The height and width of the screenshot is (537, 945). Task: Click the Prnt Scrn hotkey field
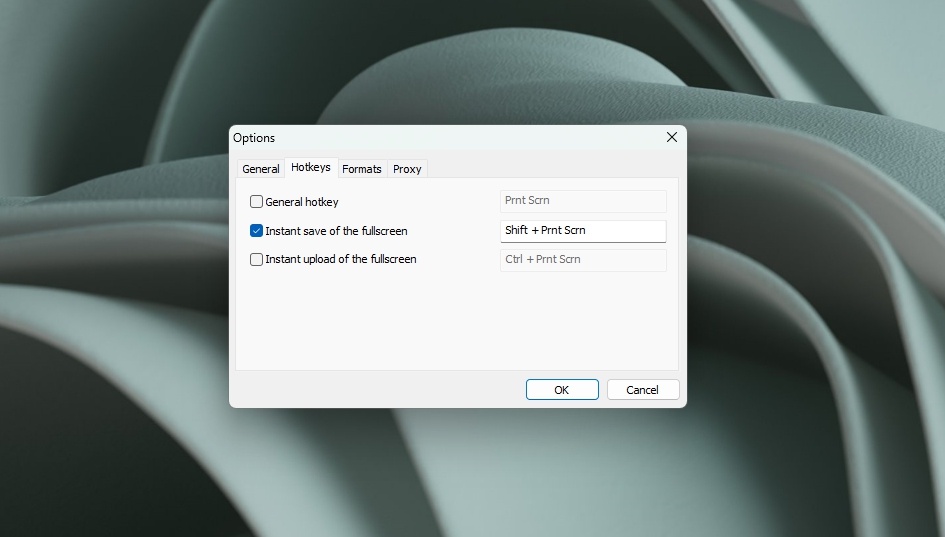click(x=583, y=201)
